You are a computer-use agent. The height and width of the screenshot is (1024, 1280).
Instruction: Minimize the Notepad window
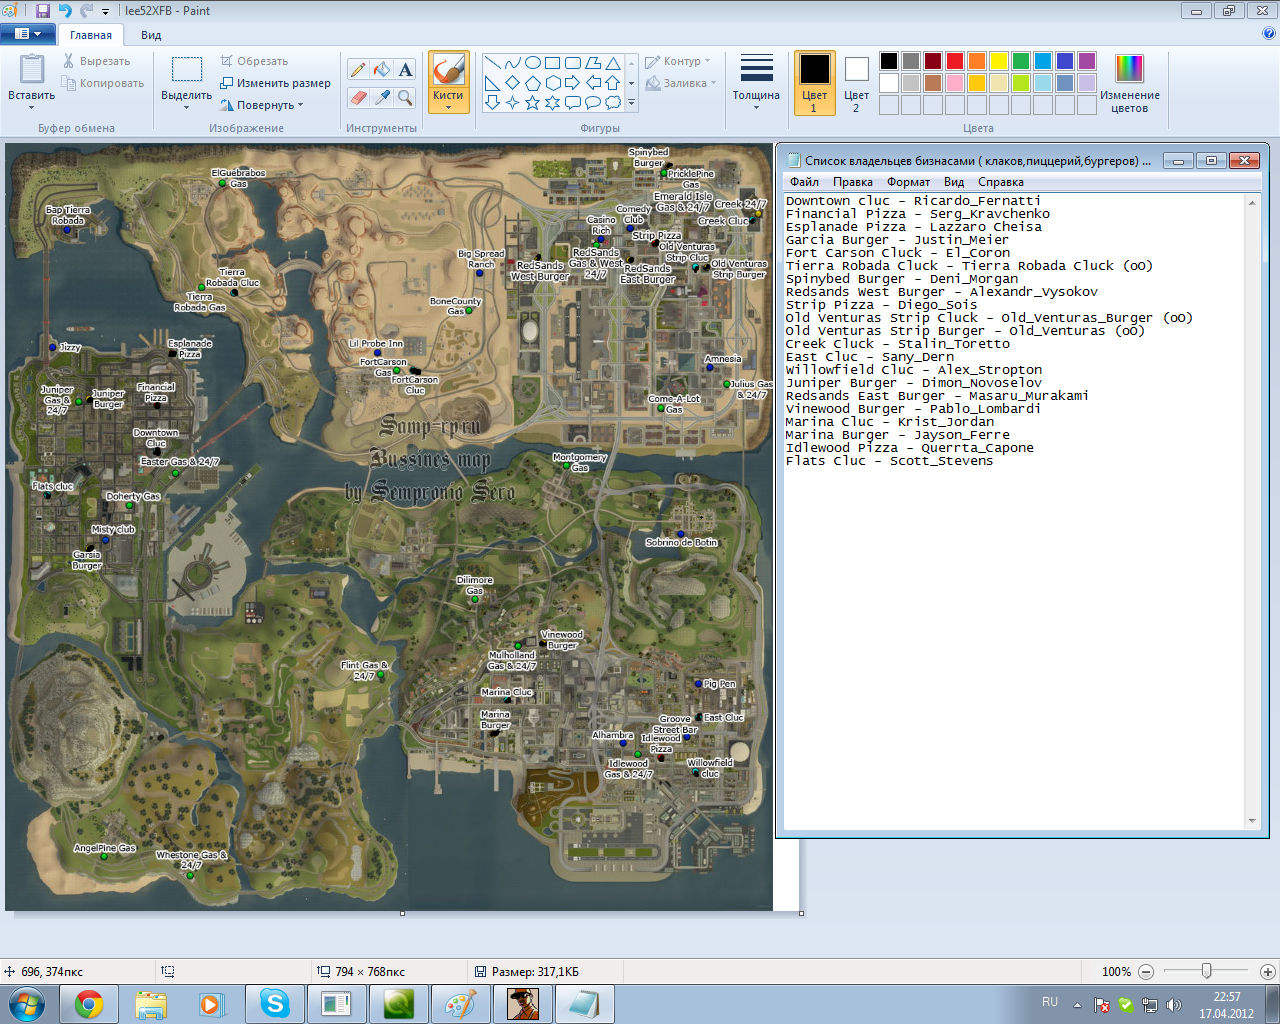point(1179,160)
